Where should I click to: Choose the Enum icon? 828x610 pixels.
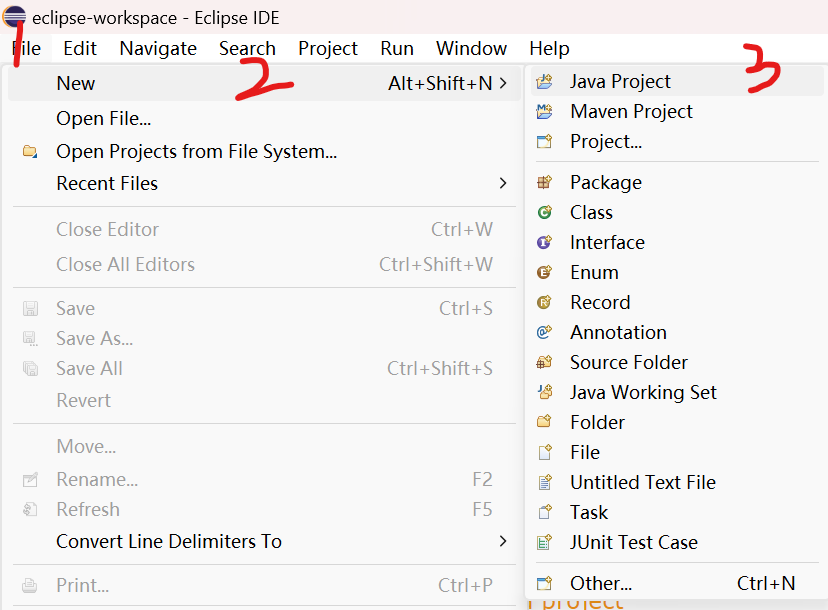click(x=544, y=272)
